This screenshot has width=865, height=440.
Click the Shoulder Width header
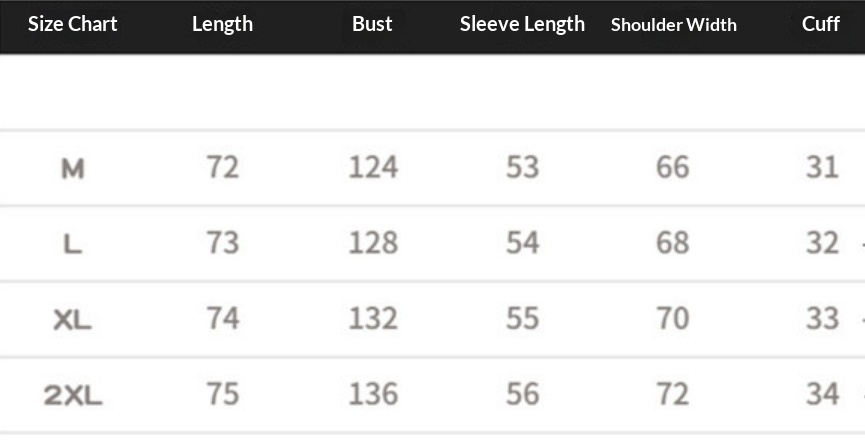pos(673,25)
